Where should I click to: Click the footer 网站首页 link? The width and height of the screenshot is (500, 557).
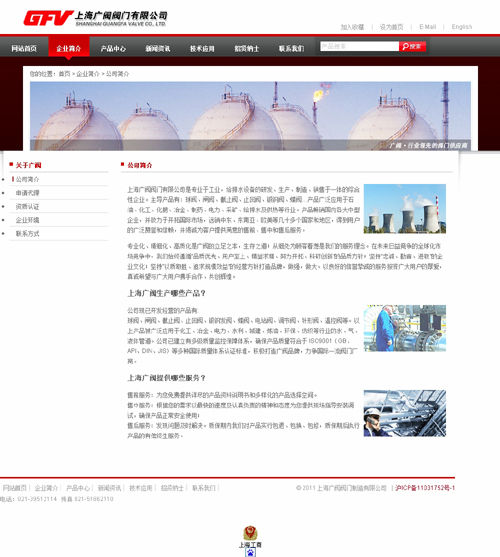point(15,488)
